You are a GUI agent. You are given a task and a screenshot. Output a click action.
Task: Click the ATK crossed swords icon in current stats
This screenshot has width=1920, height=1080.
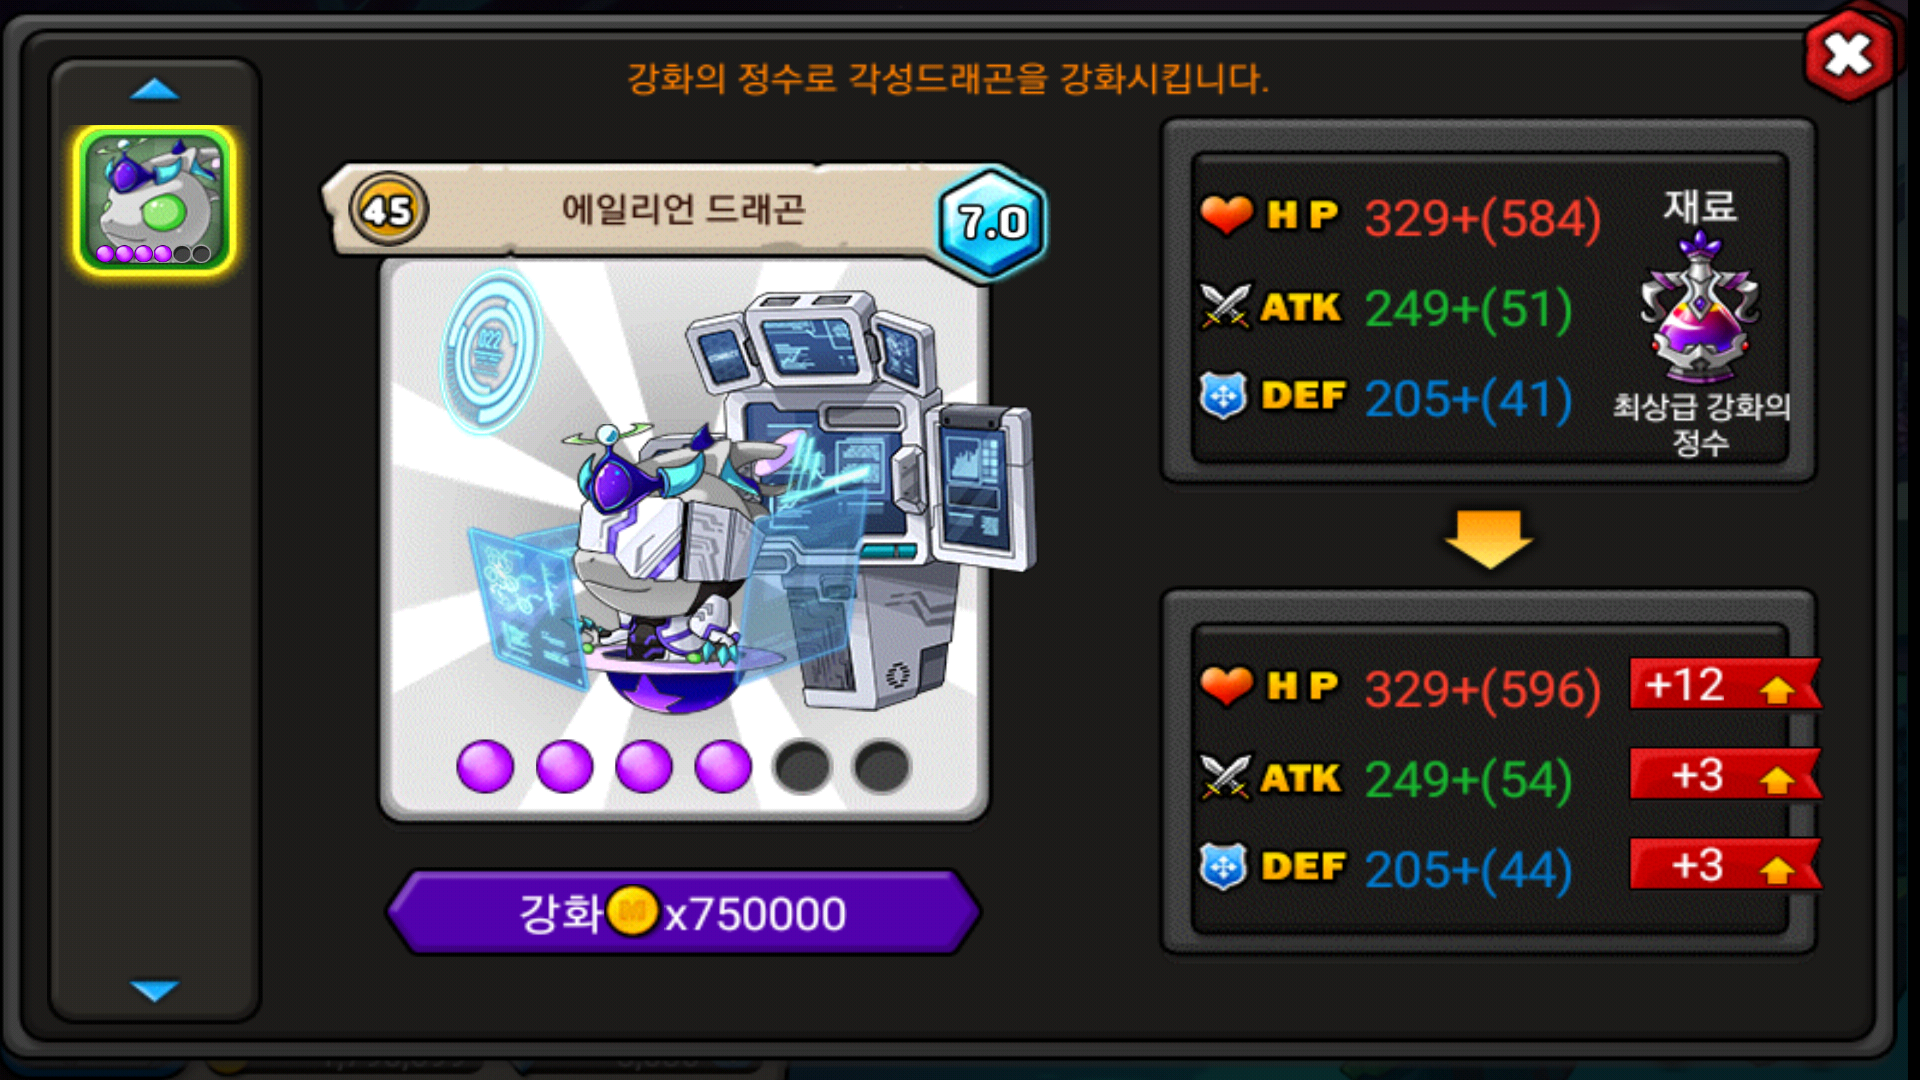(1225, 306)
